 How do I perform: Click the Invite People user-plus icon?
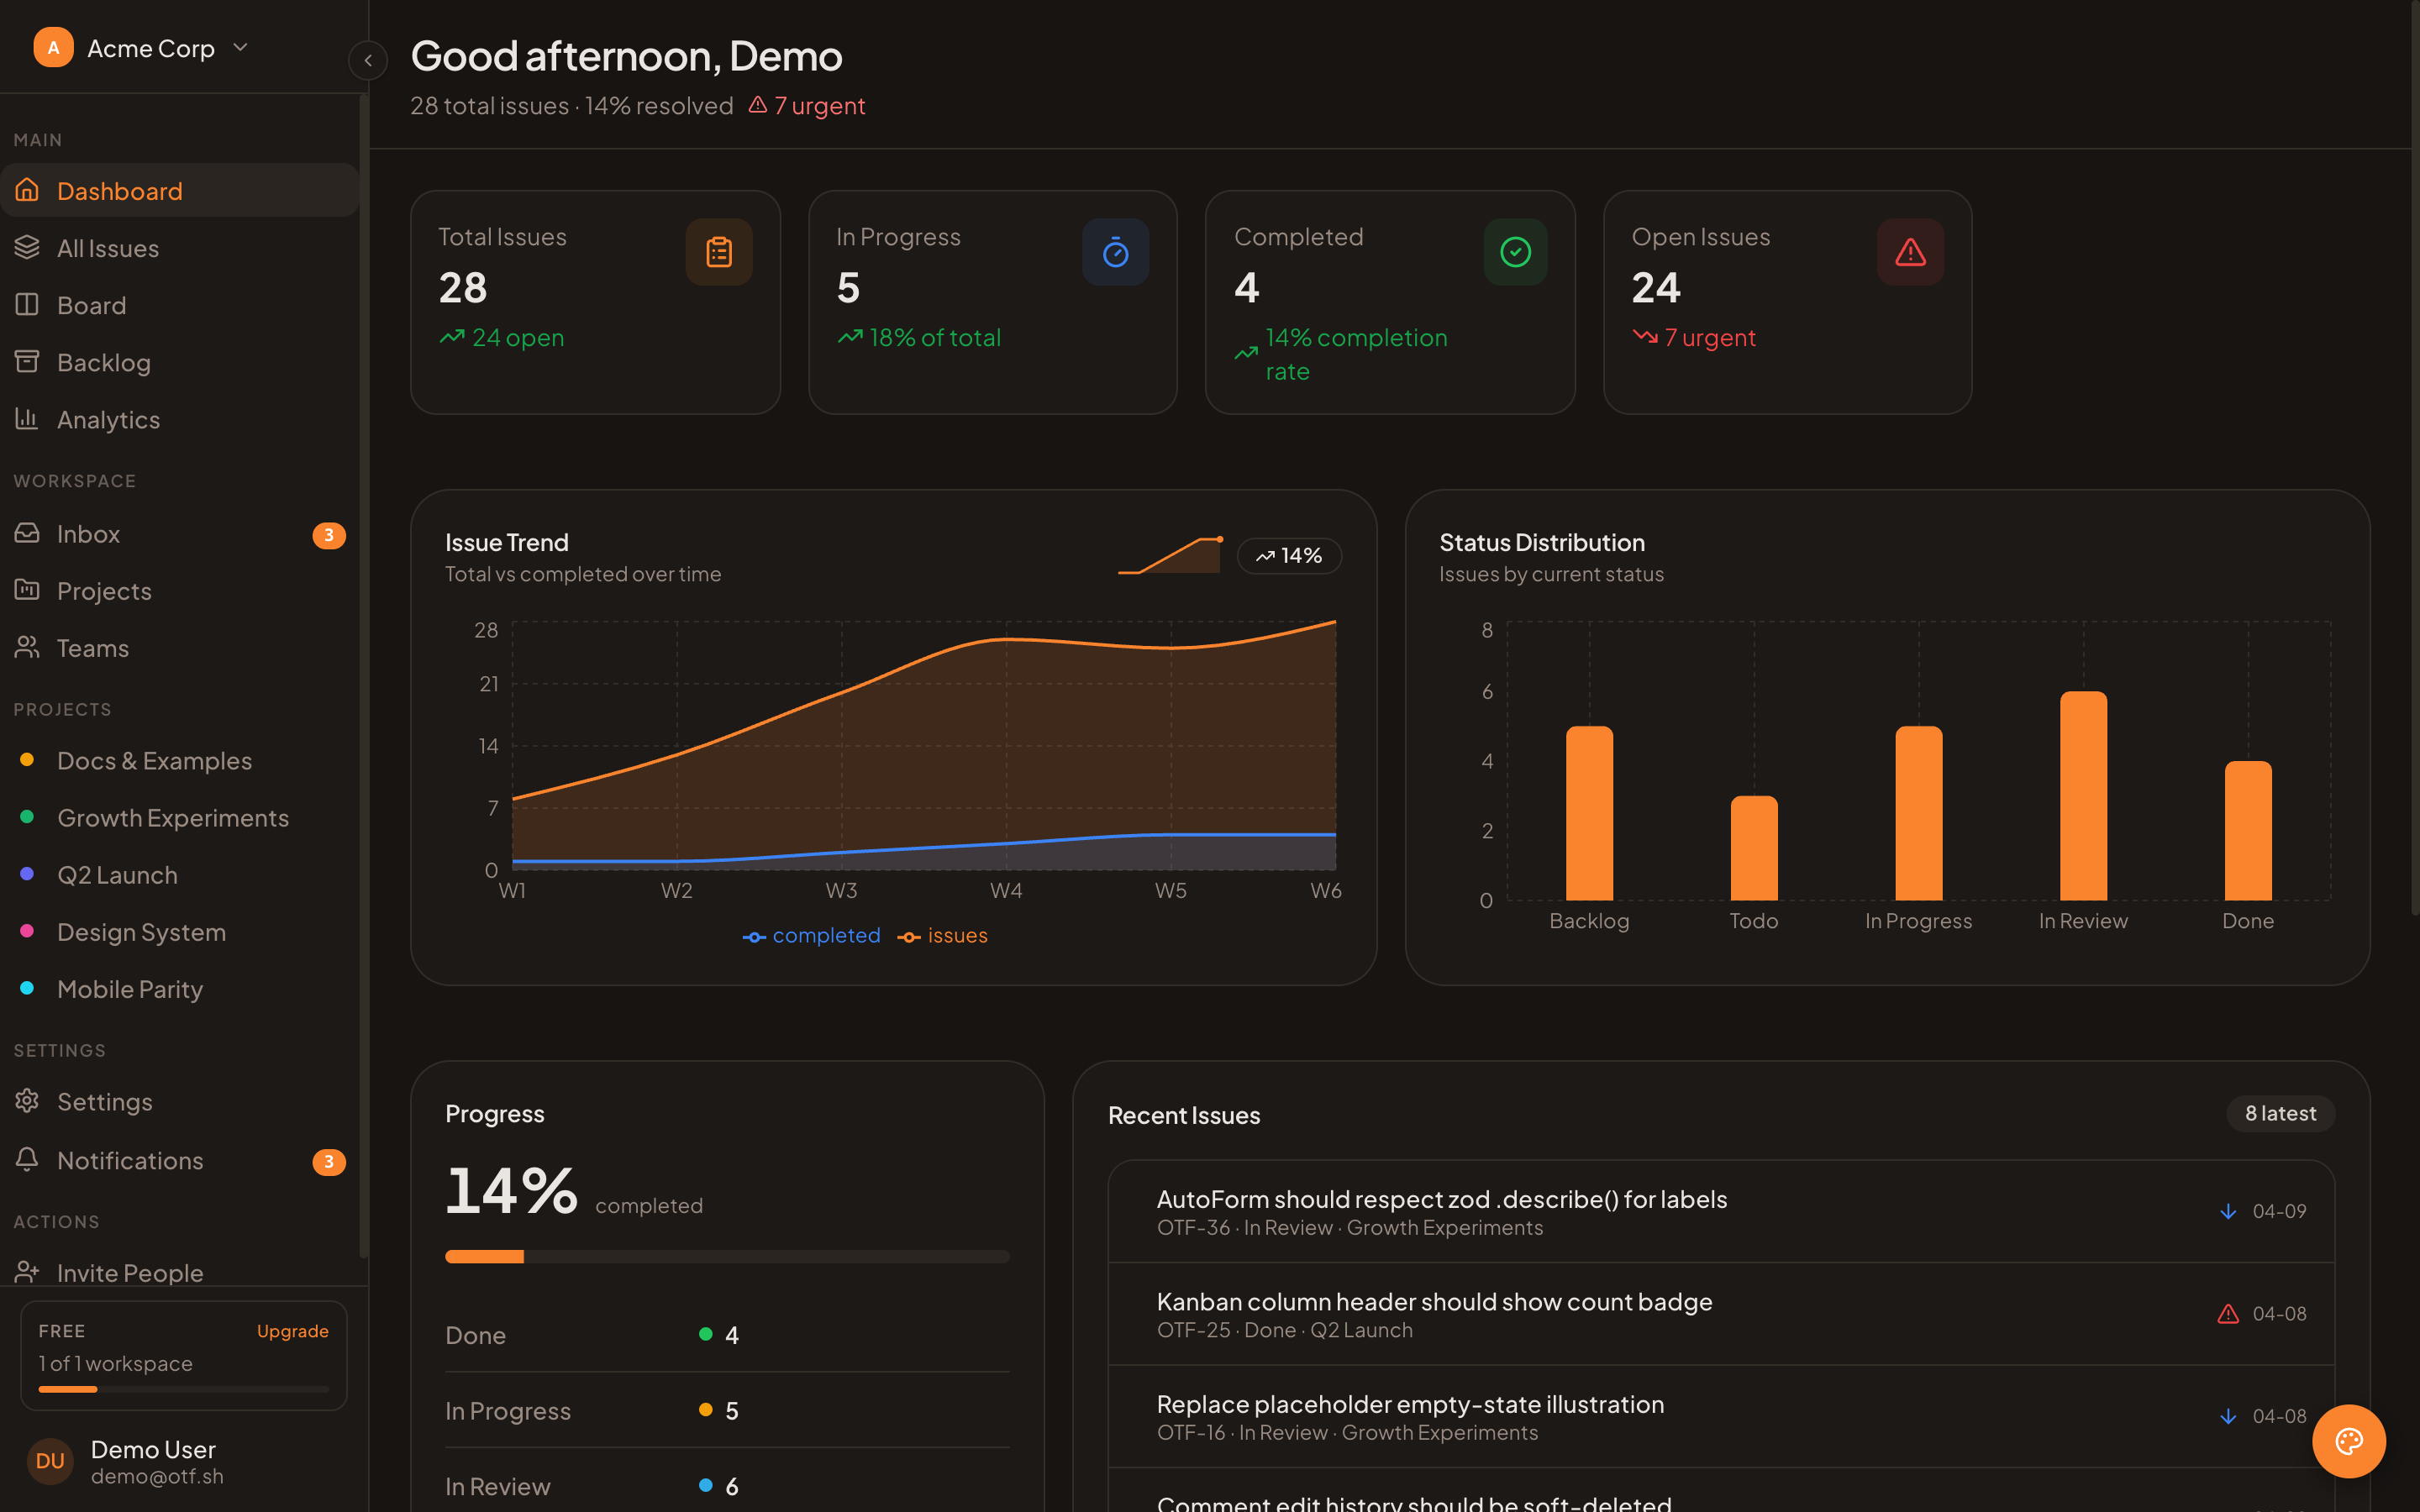27,1271
